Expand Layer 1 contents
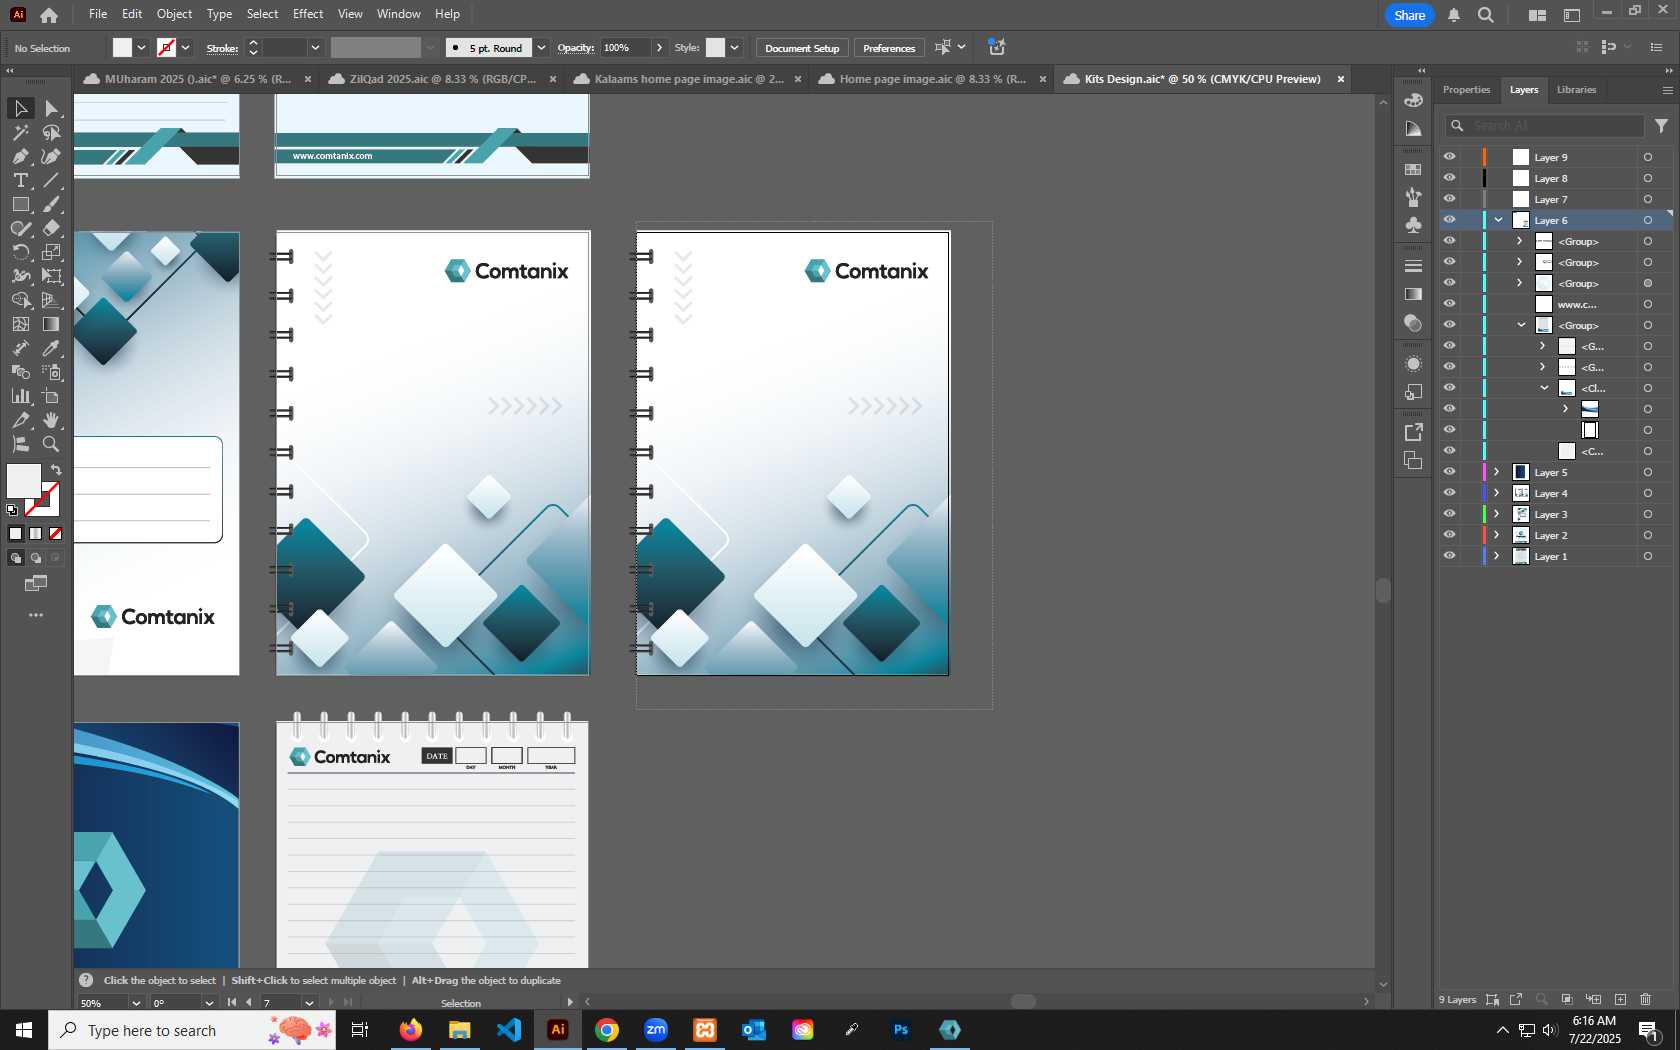Screen dimensions: 1680x1050 [x=1497, y=556]
